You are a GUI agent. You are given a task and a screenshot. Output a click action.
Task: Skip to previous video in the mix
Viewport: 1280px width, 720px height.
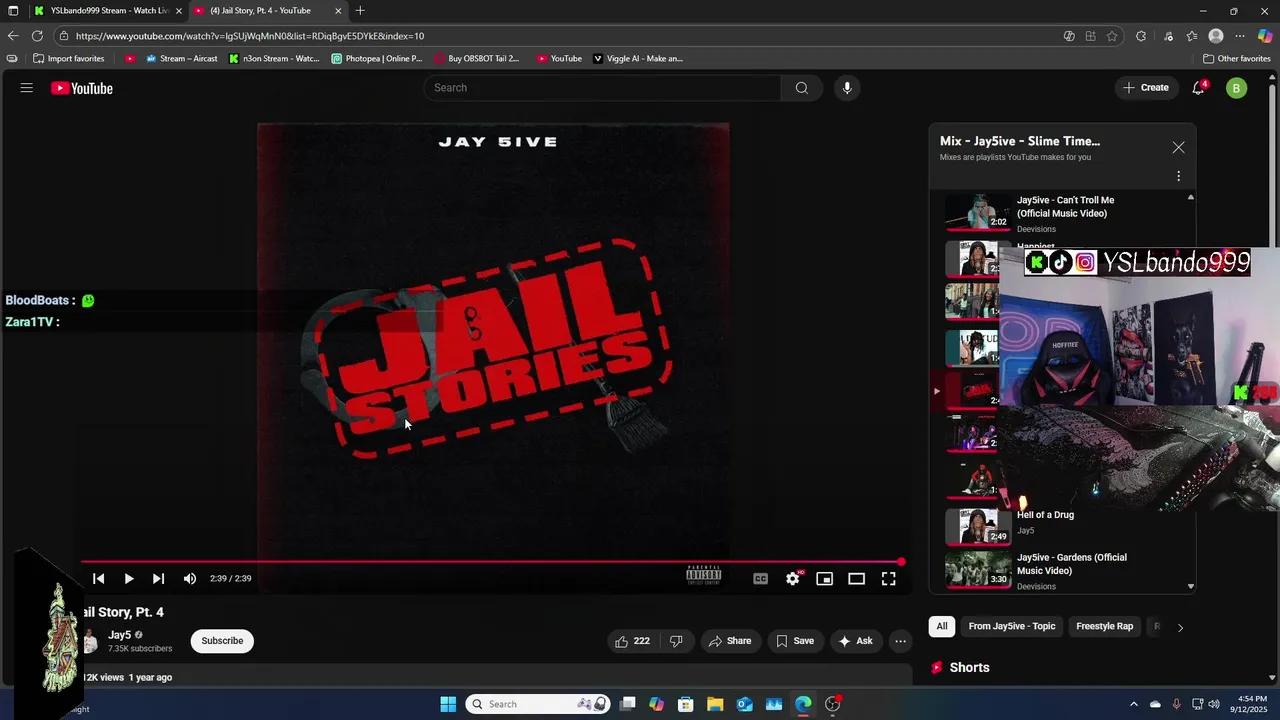coord(98,578)
